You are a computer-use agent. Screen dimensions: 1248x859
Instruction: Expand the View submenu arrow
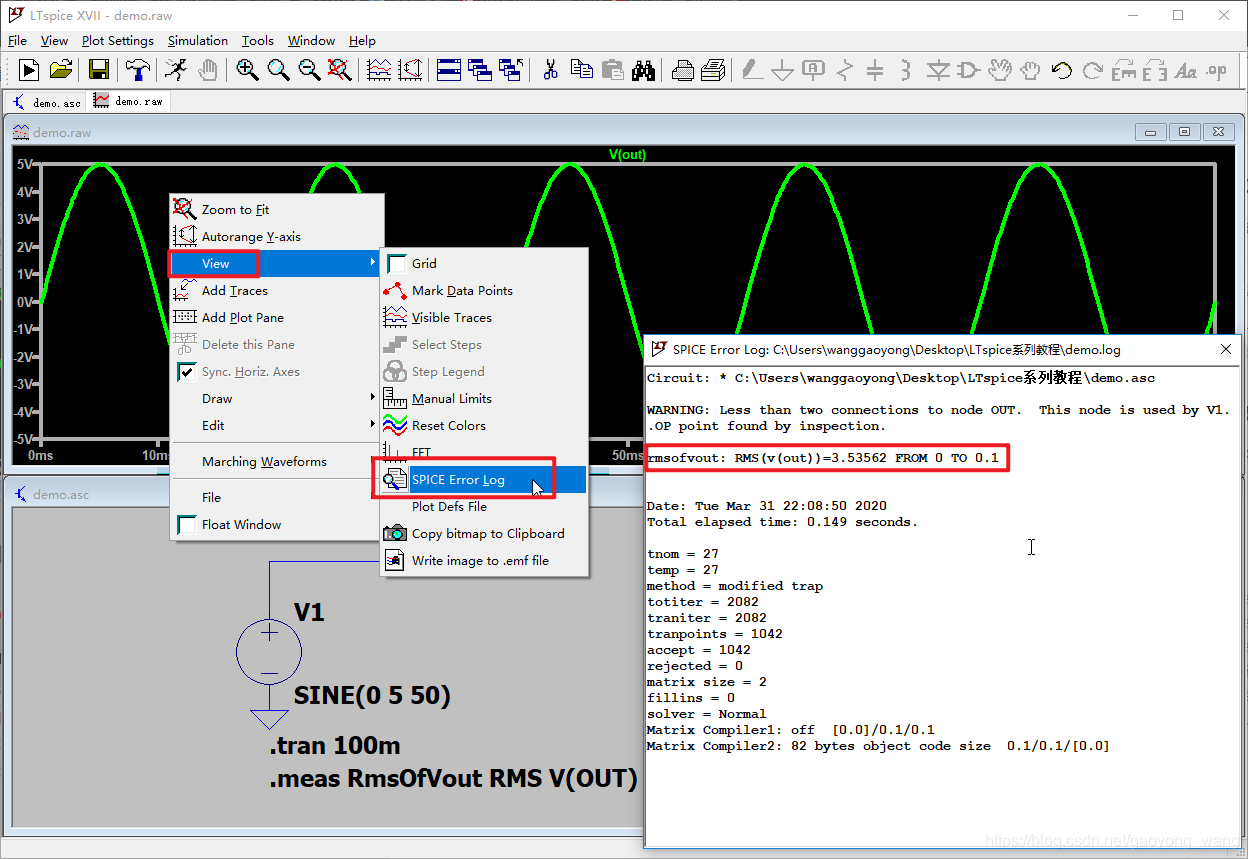click(x=374, y=263)
